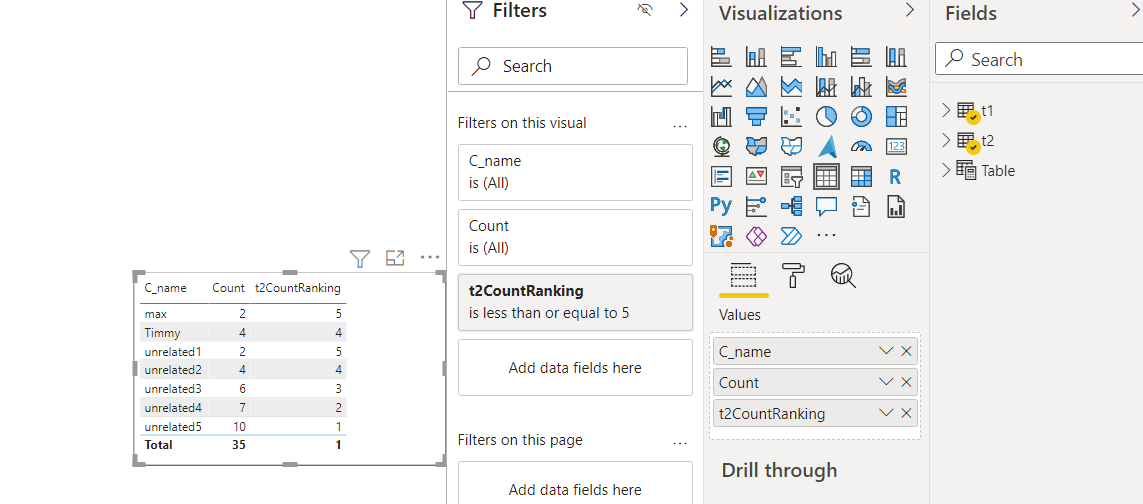Viewport: 1143px width, 504px height.
Task: Collapse the Visualizations pane chevron
Action: click(910, 9)
